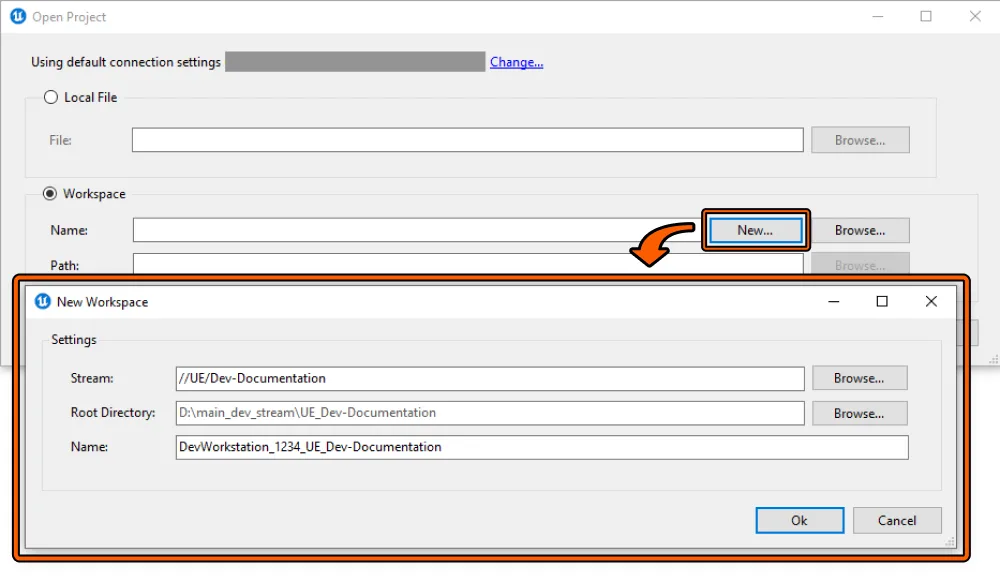Select the Local File radio button
Image resolution: width=1000 pixels, height=579 pixels.
[x=51, y=97]
